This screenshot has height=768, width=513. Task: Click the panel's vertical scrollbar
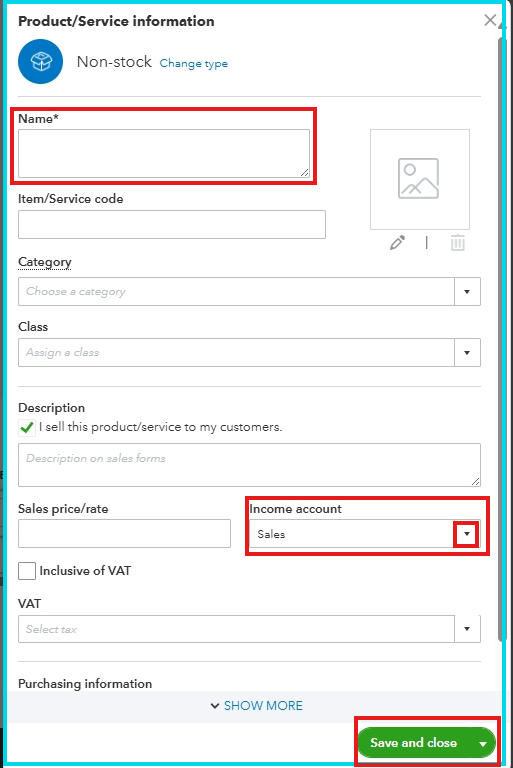pos(501,338)
